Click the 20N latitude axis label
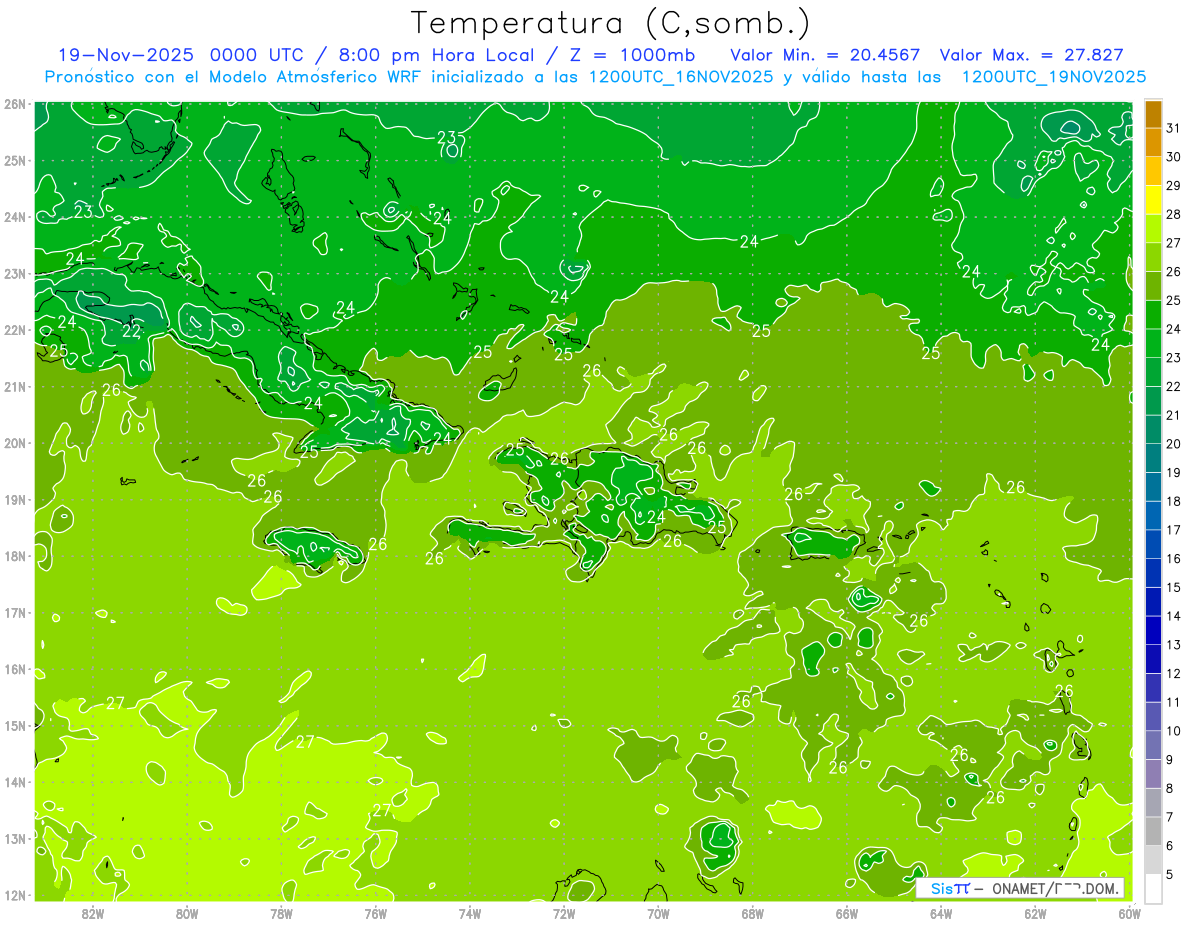The image size is (1200, 927). (x=14, y=442)
